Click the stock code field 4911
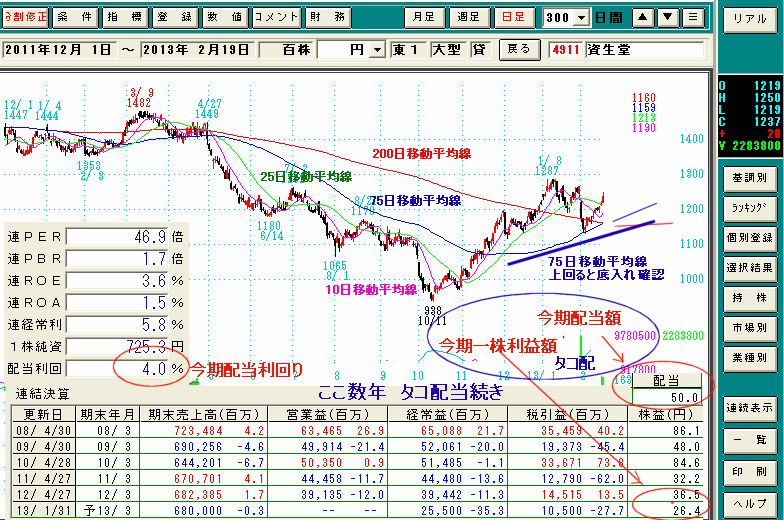The image size is (784, 520). (566, 50)
